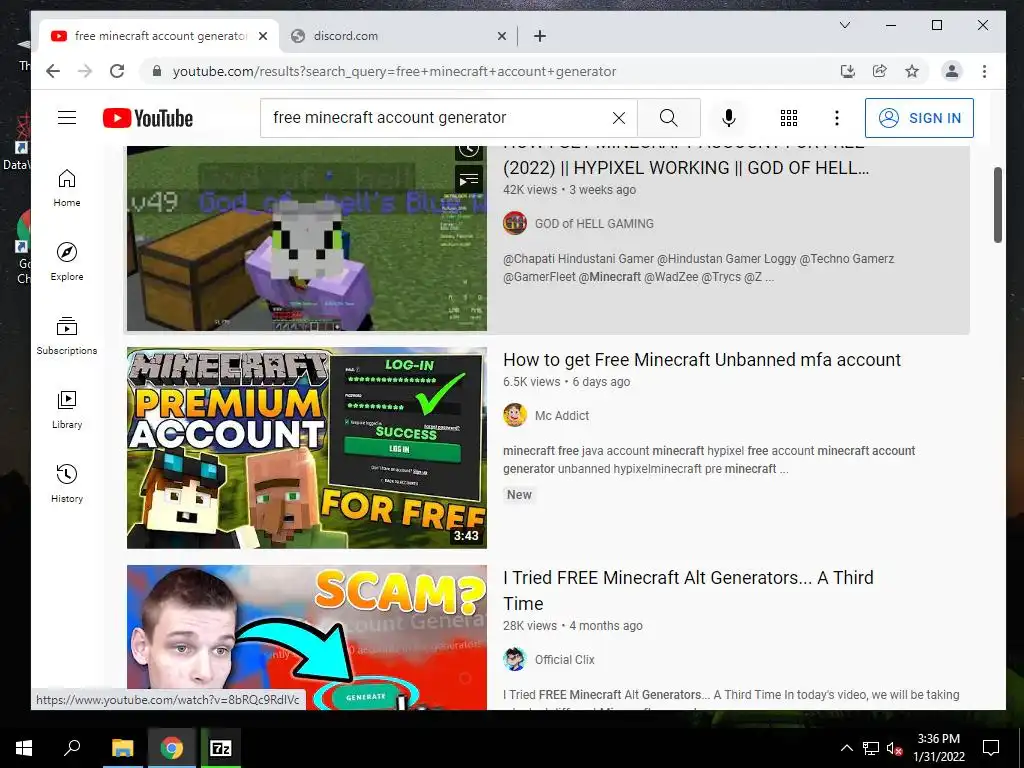Click the Chrome taskbar icon
Image resolution: width=1024 pixels, height=768 pixels.
click(172, 748)
